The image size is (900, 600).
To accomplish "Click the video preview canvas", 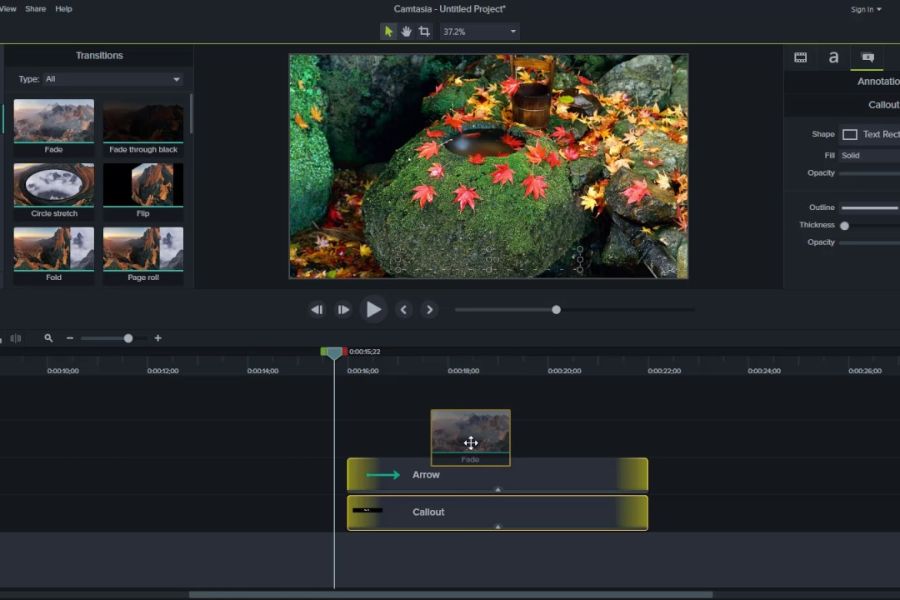I will pyautogui.click(x=488, y=167).
